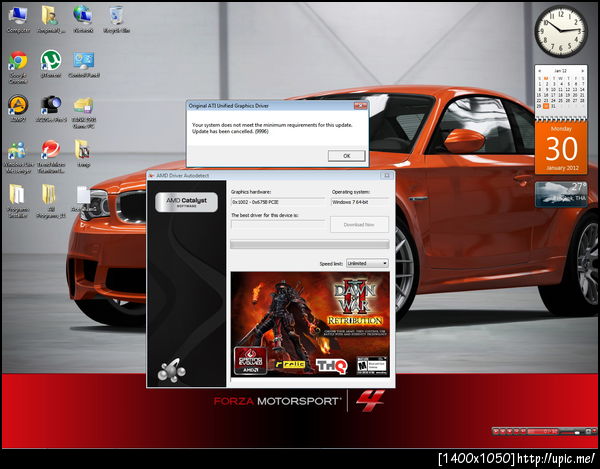Click the Dawn of War II Retribution banner
The width and height of the screenshot is (600, 469).
pyautogui.click(x=310, y=324)
